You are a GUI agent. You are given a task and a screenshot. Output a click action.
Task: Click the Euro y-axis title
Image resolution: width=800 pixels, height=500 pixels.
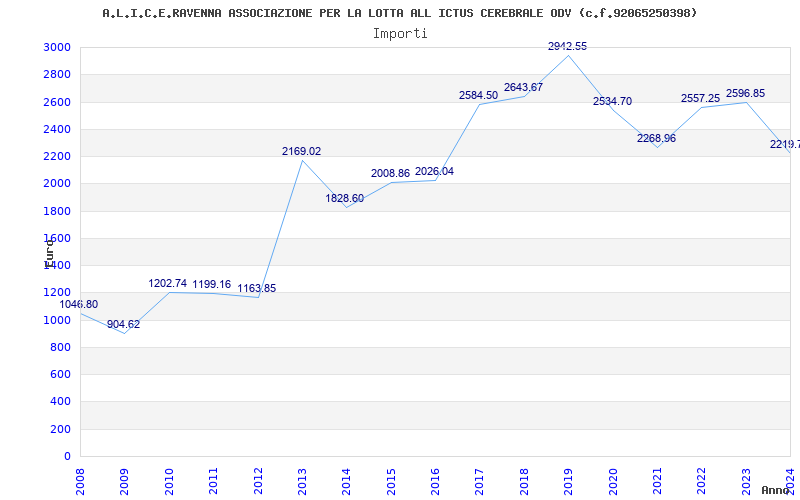coord(48,254)
